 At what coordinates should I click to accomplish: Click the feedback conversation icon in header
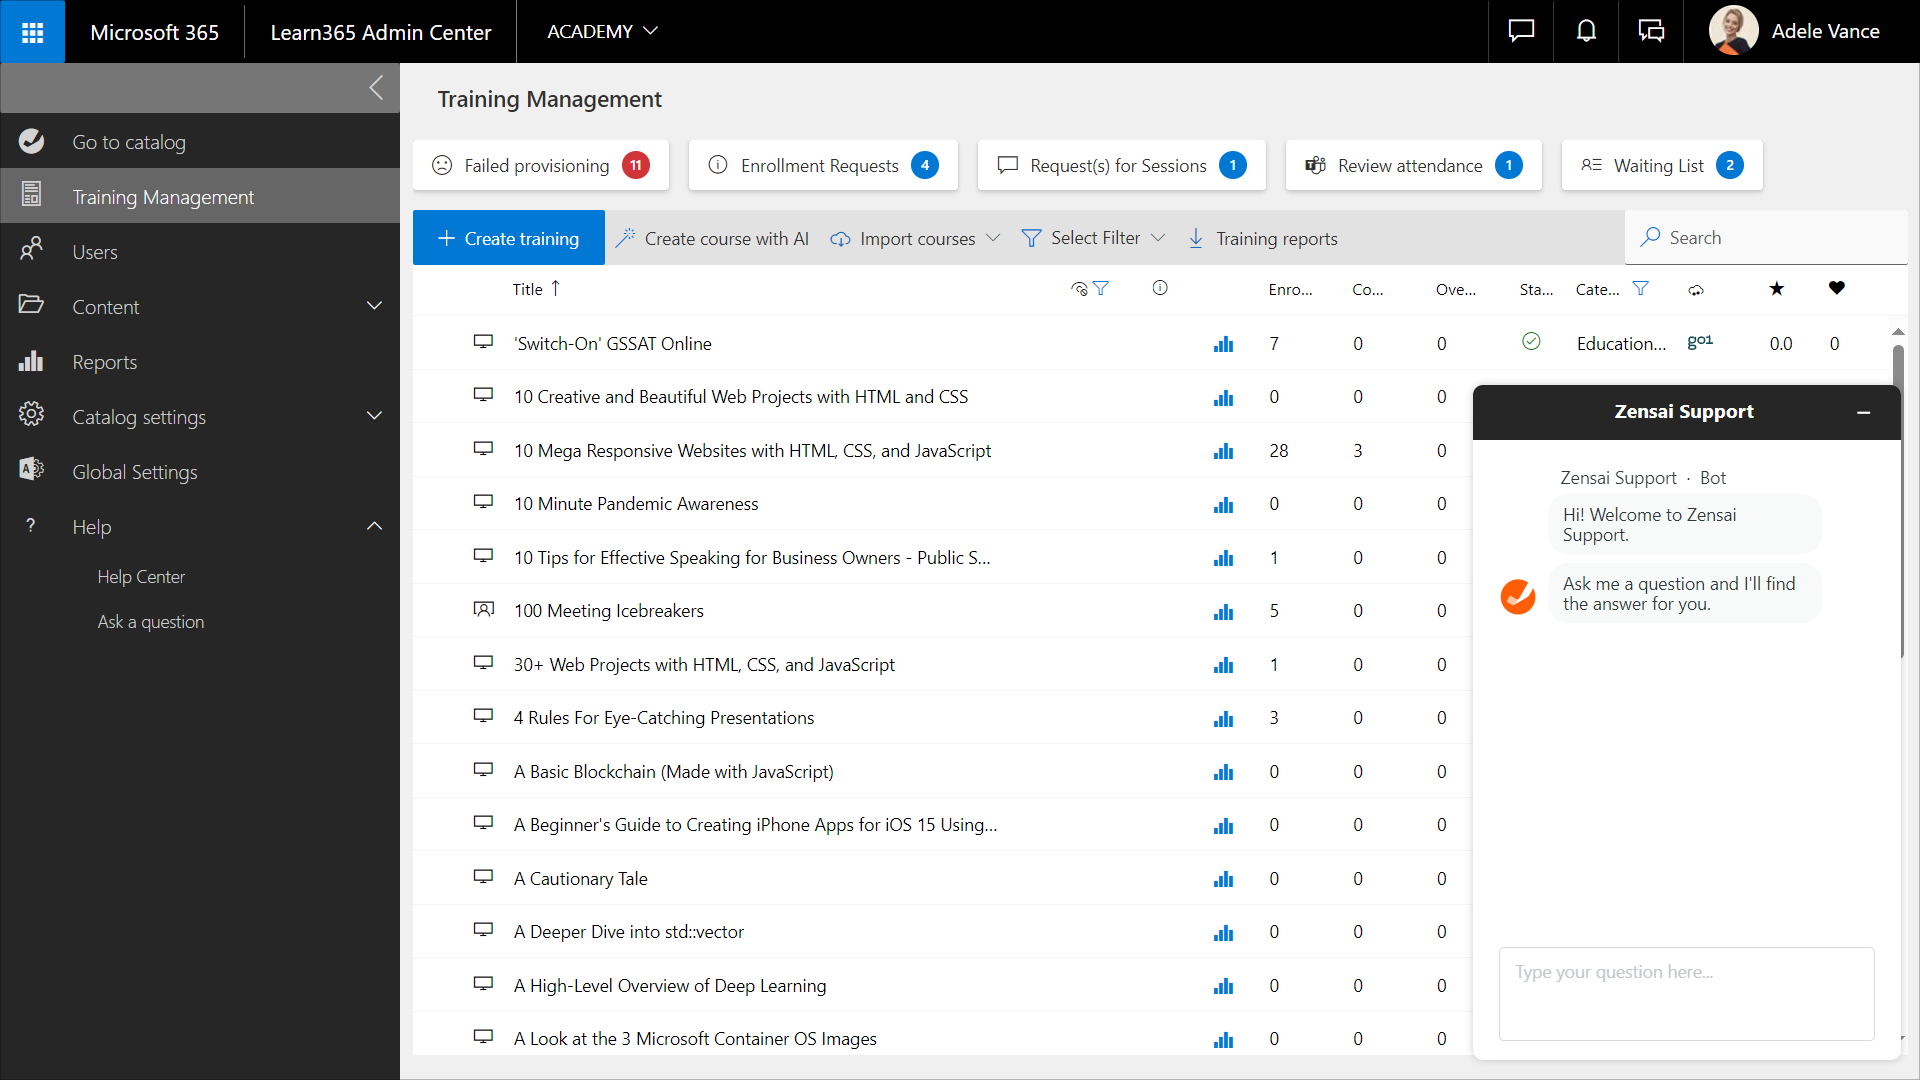click(1651, 32)
